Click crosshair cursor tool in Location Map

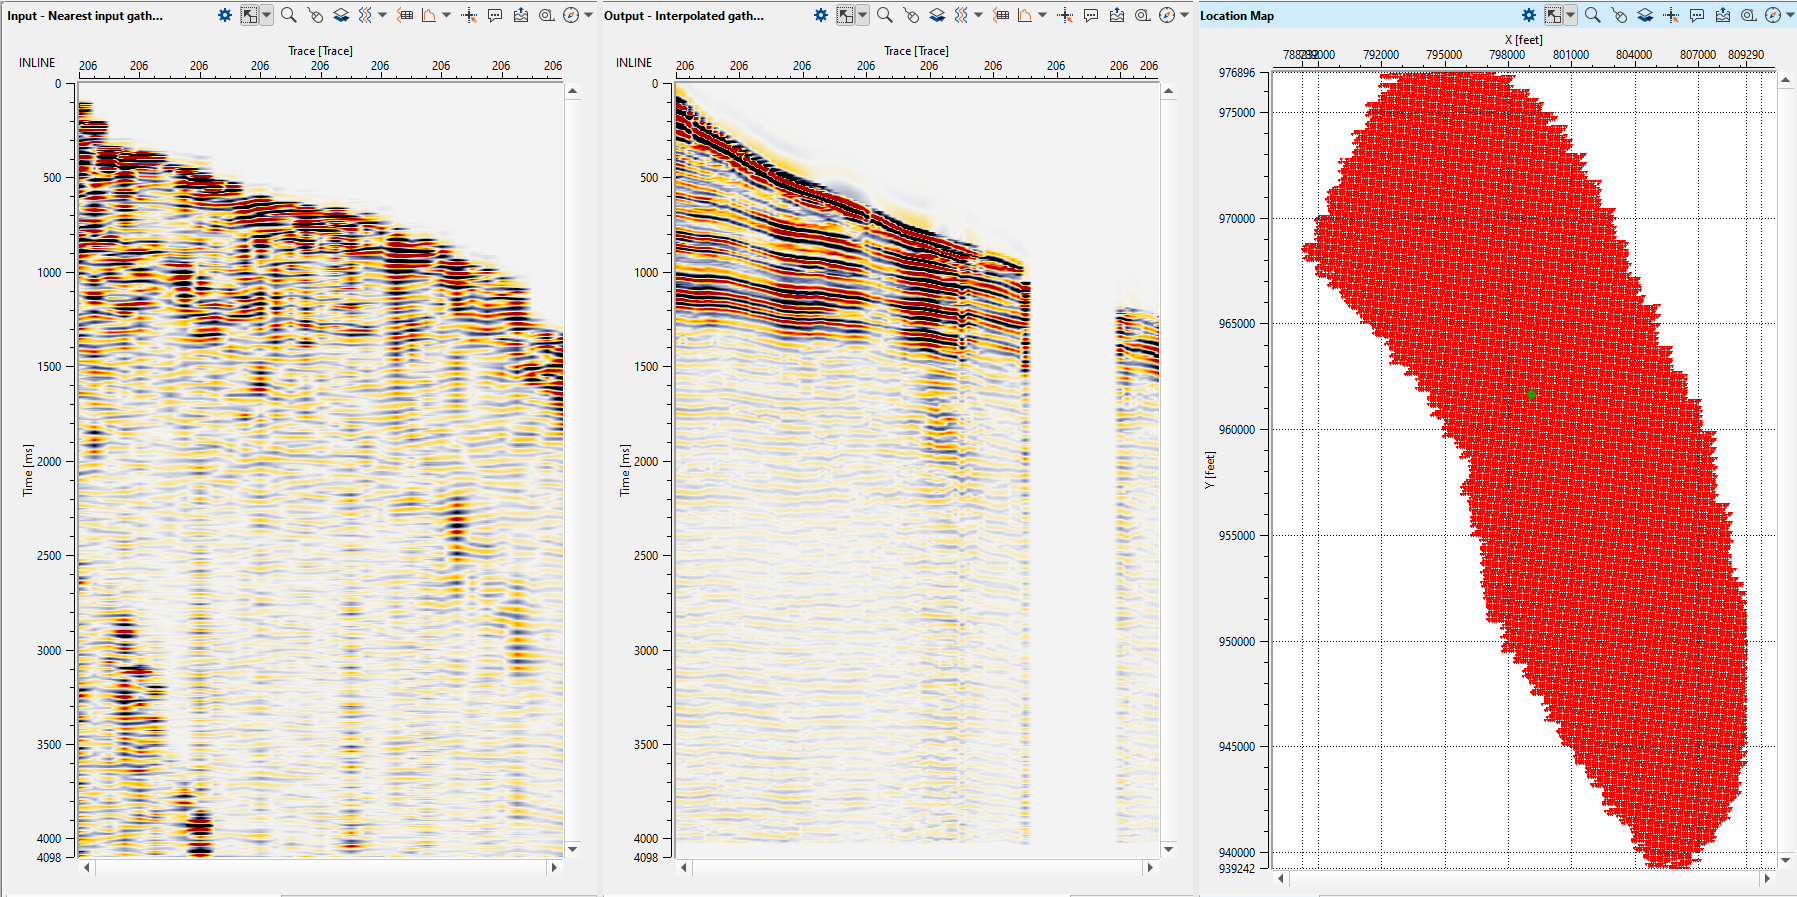1671,15
